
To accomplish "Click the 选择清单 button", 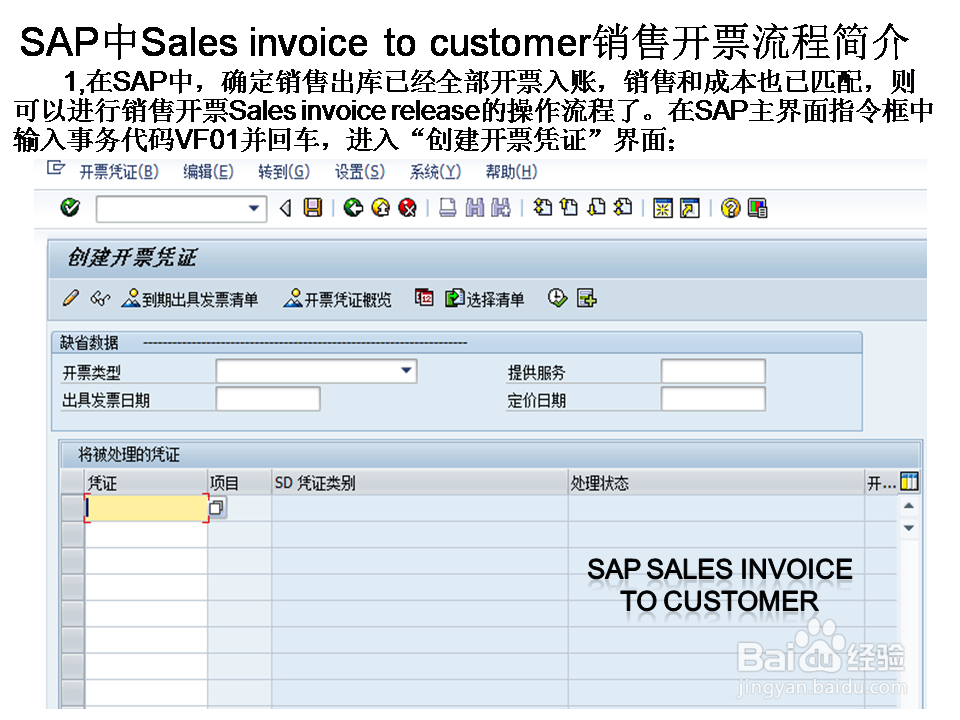I will click(484, 299).
